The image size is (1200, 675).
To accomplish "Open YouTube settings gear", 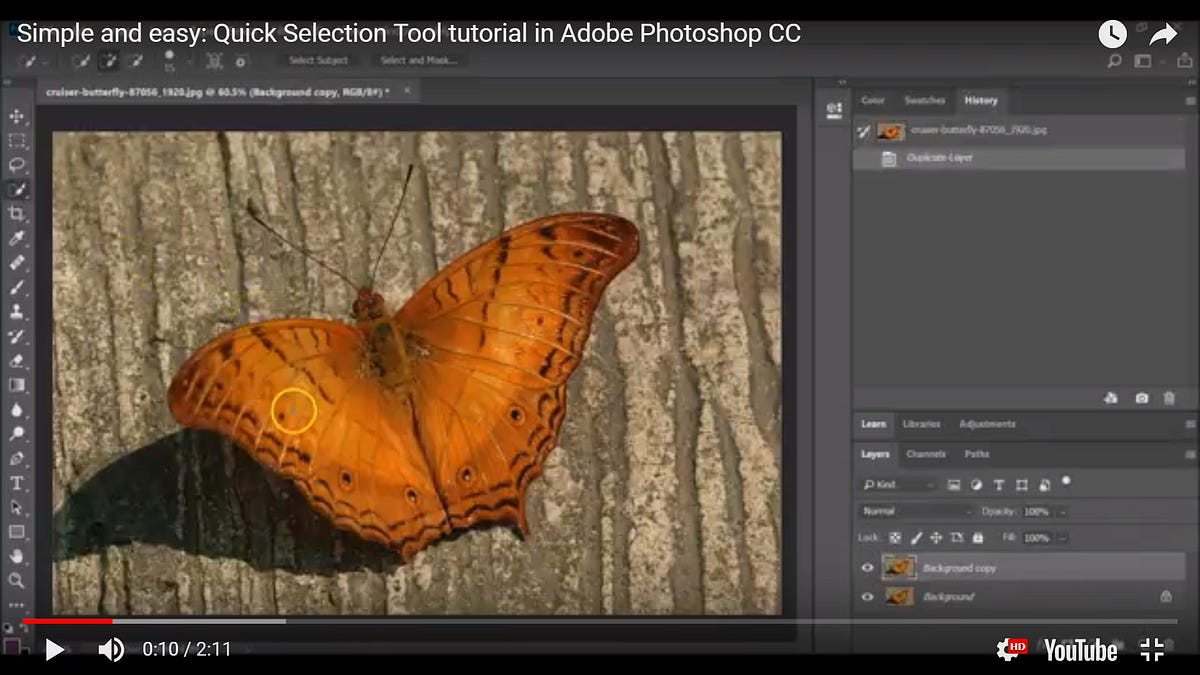I will pos(1010,649).
